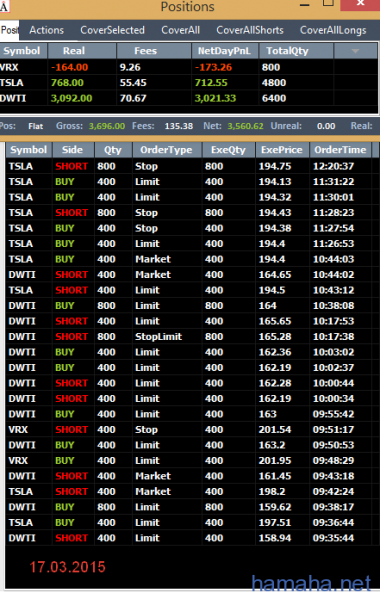Open the Actions menu

tap(47, 30)
